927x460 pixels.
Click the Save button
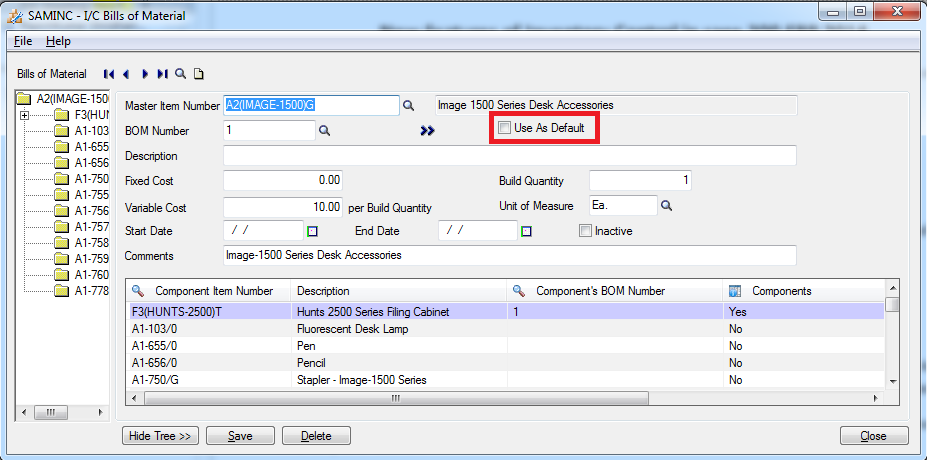(240, 436)
